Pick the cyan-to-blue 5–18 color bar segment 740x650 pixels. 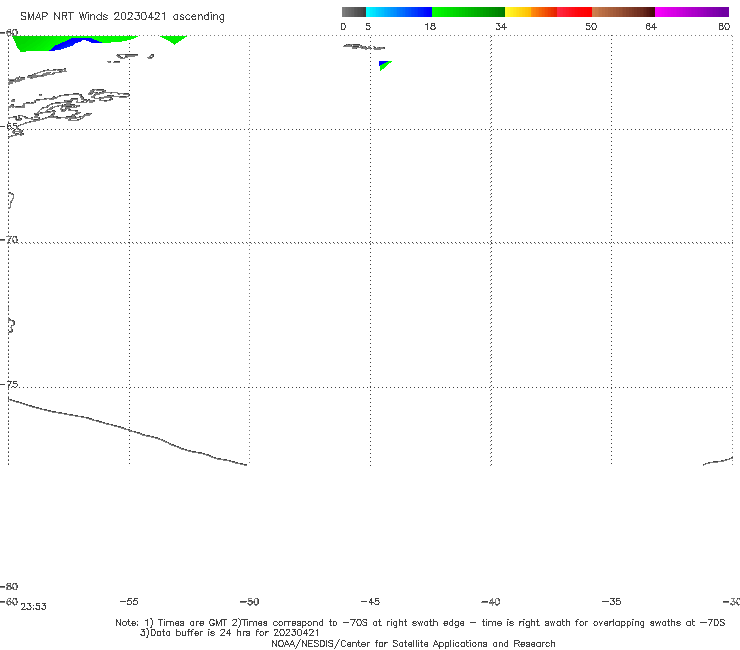tap(399, 12)
